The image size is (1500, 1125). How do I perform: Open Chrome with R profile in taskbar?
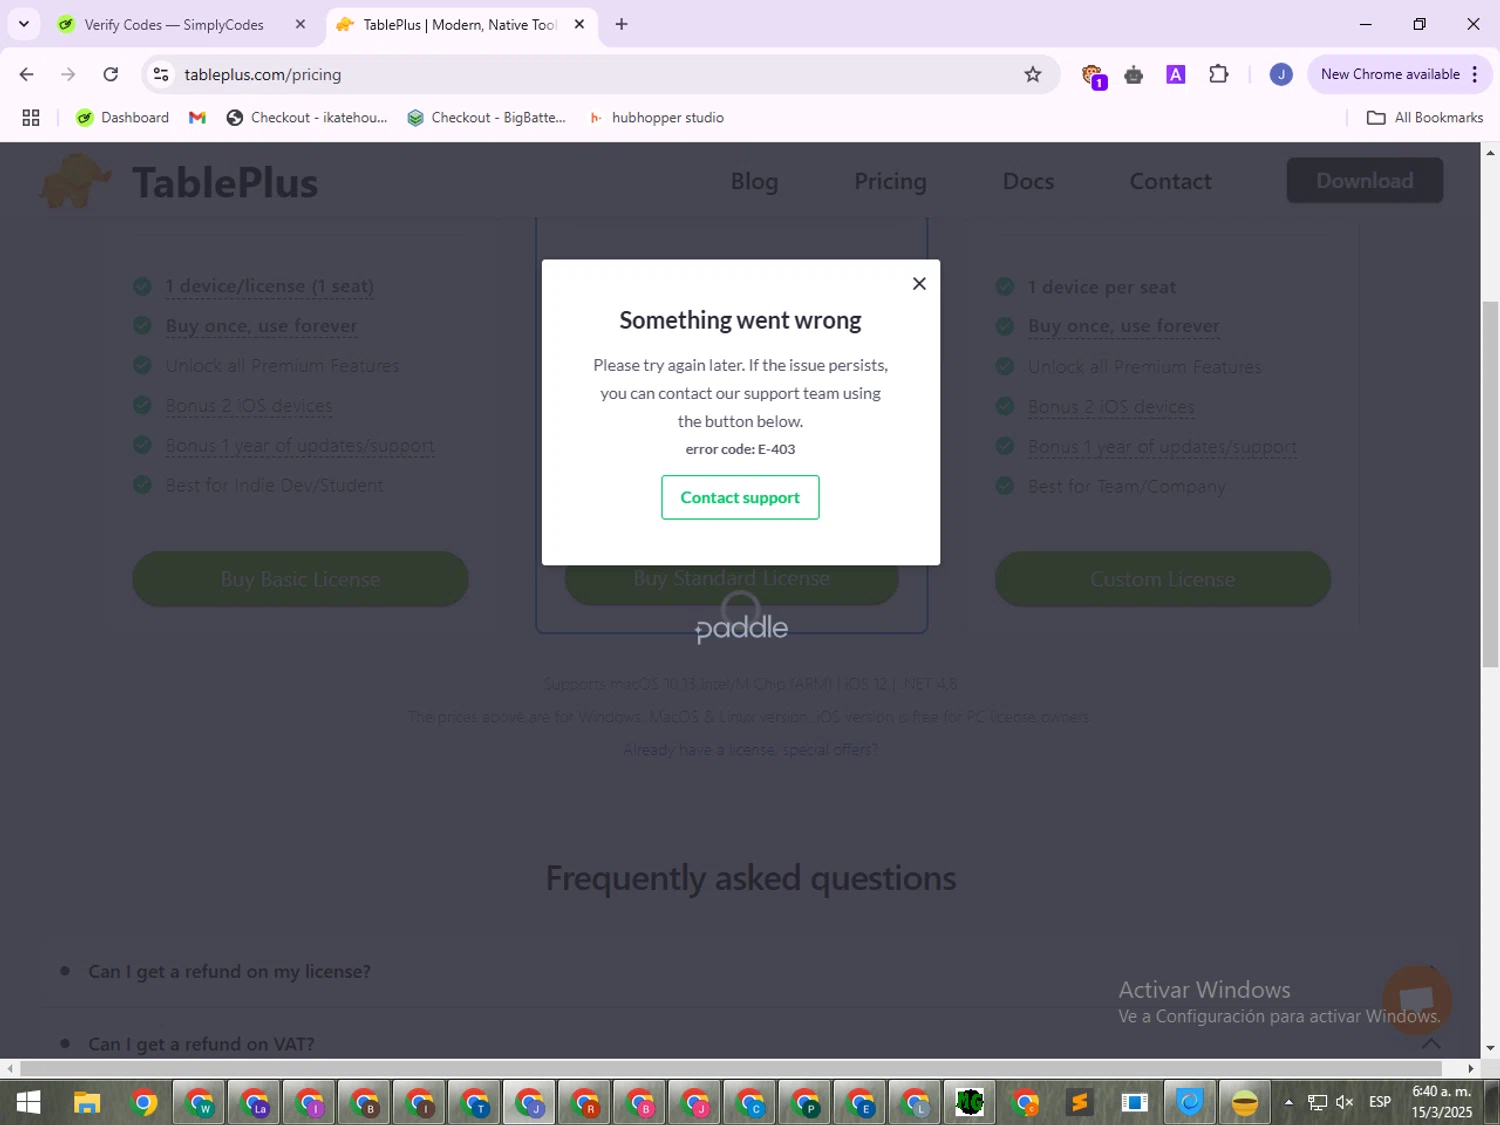[x=586, y=1102]
